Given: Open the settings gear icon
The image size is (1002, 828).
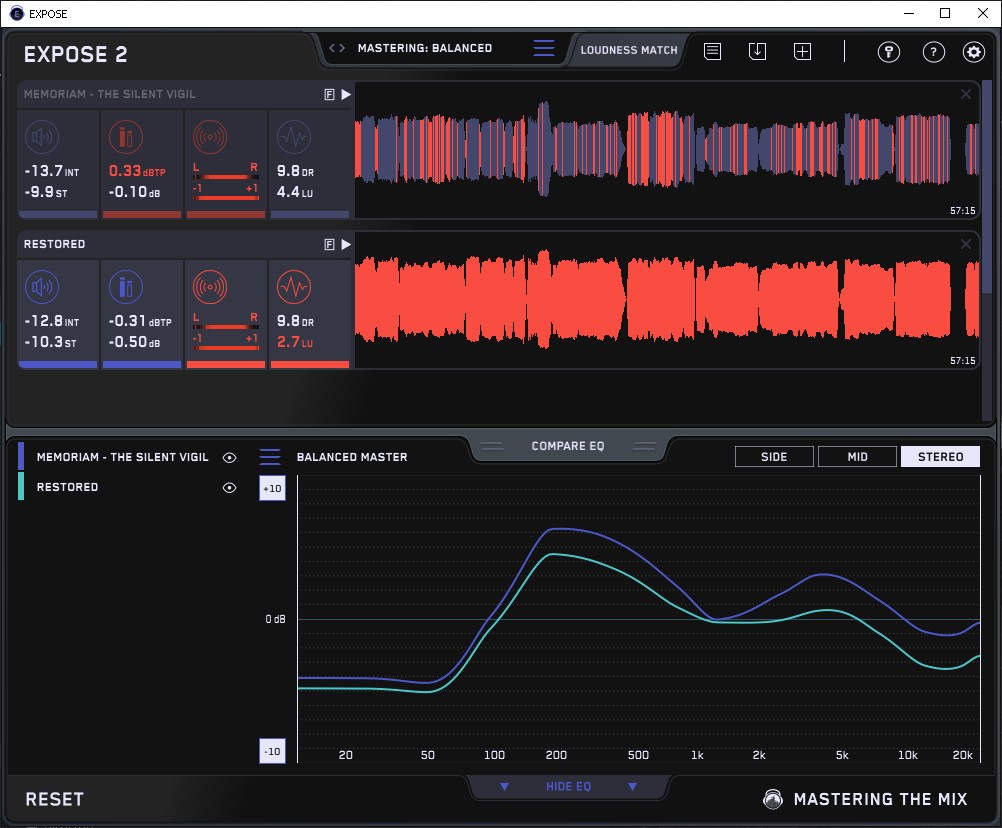Looking at the screenshot, I should [973, 52].
